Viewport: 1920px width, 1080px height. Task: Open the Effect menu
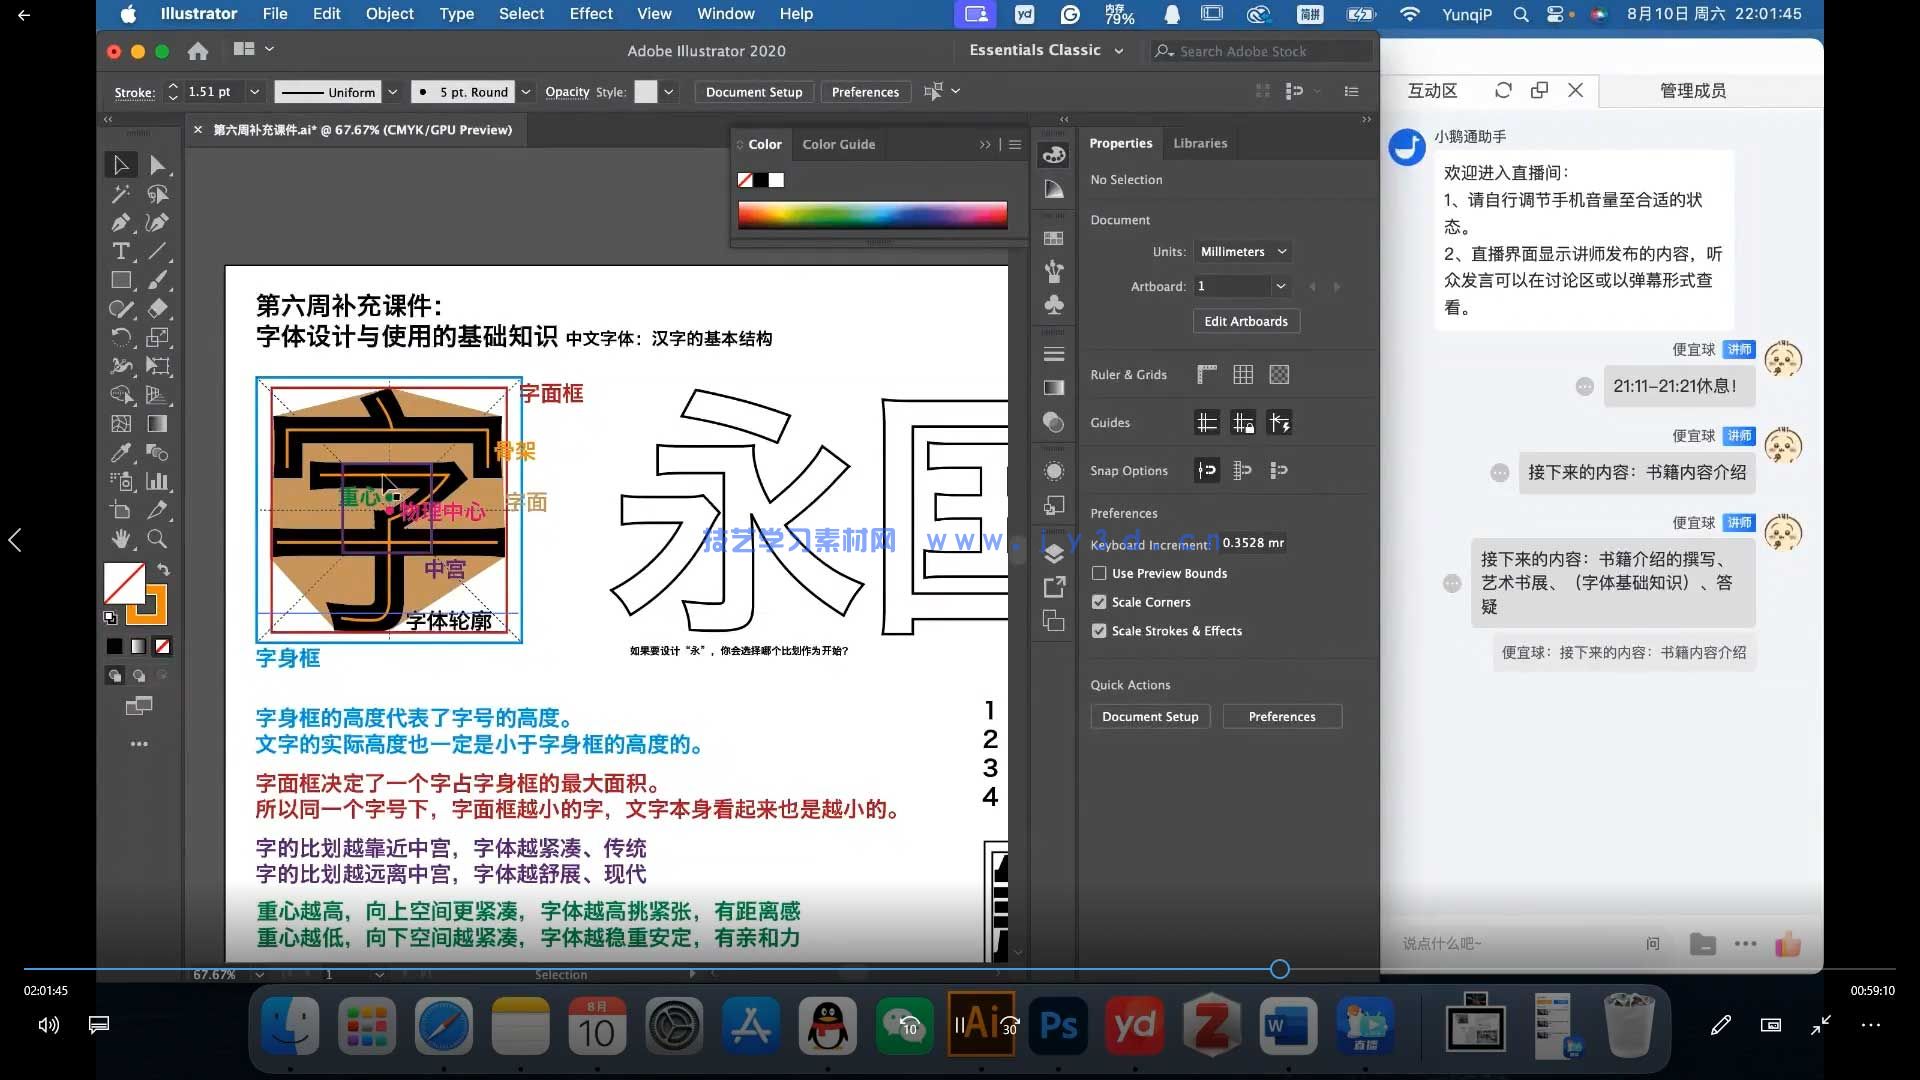point(590,13)
